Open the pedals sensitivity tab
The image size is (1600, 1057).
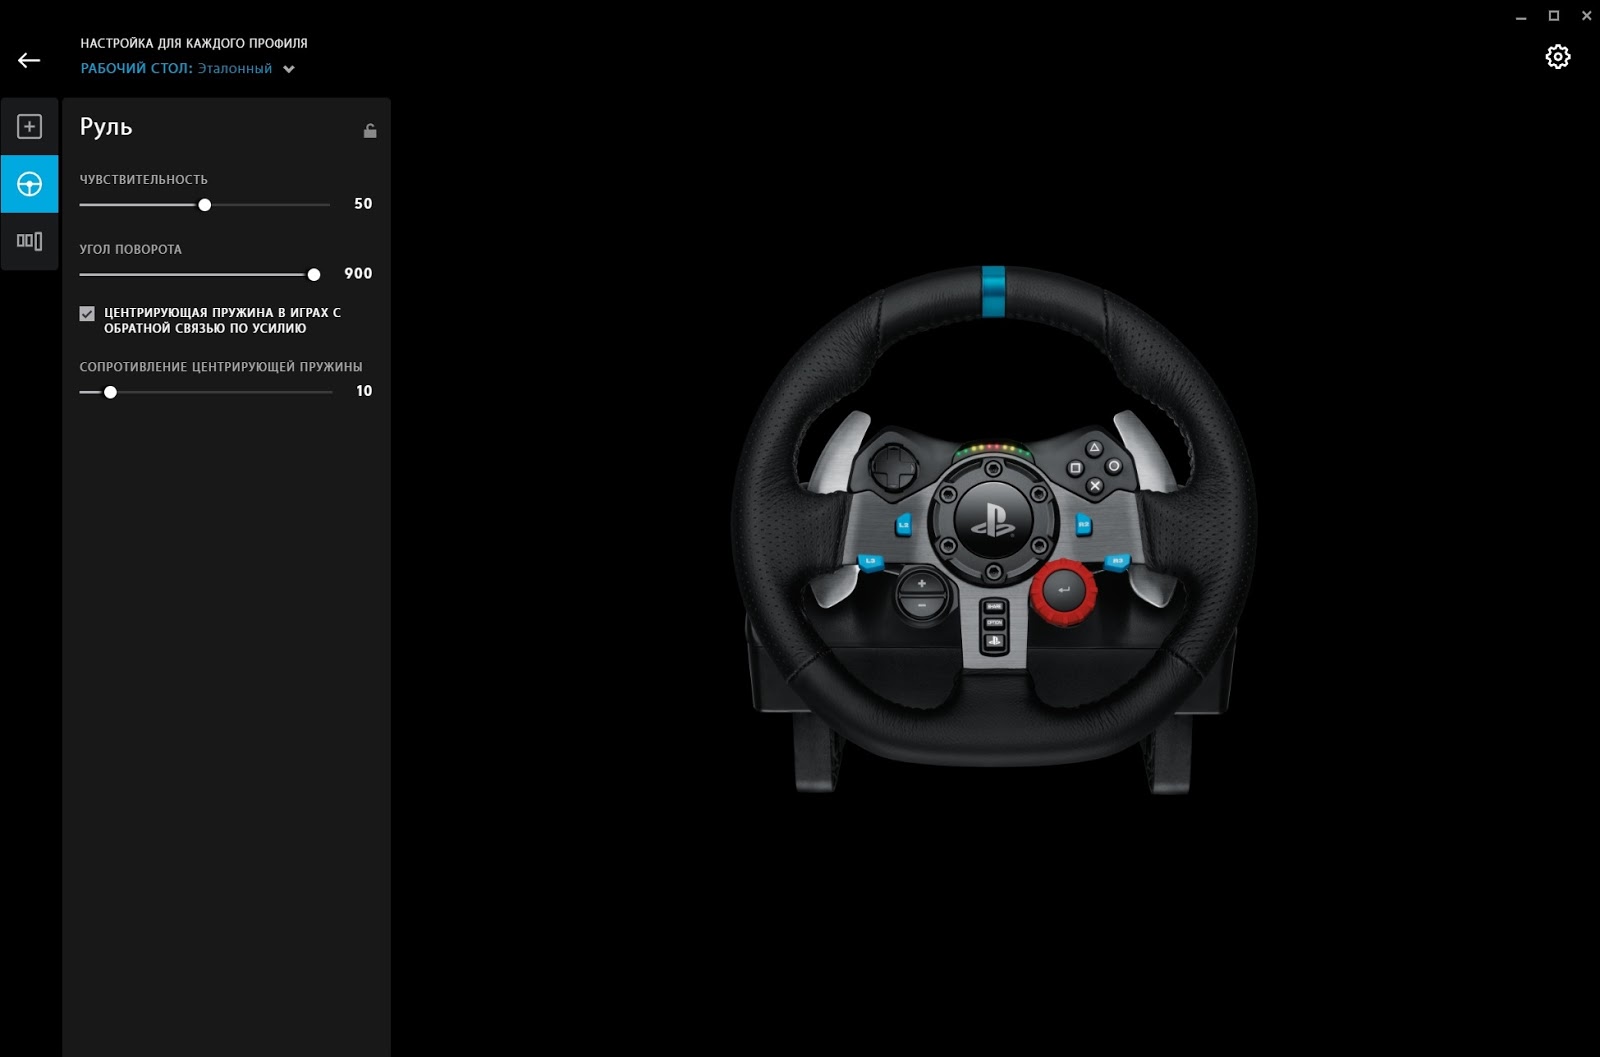coord(29,241)
